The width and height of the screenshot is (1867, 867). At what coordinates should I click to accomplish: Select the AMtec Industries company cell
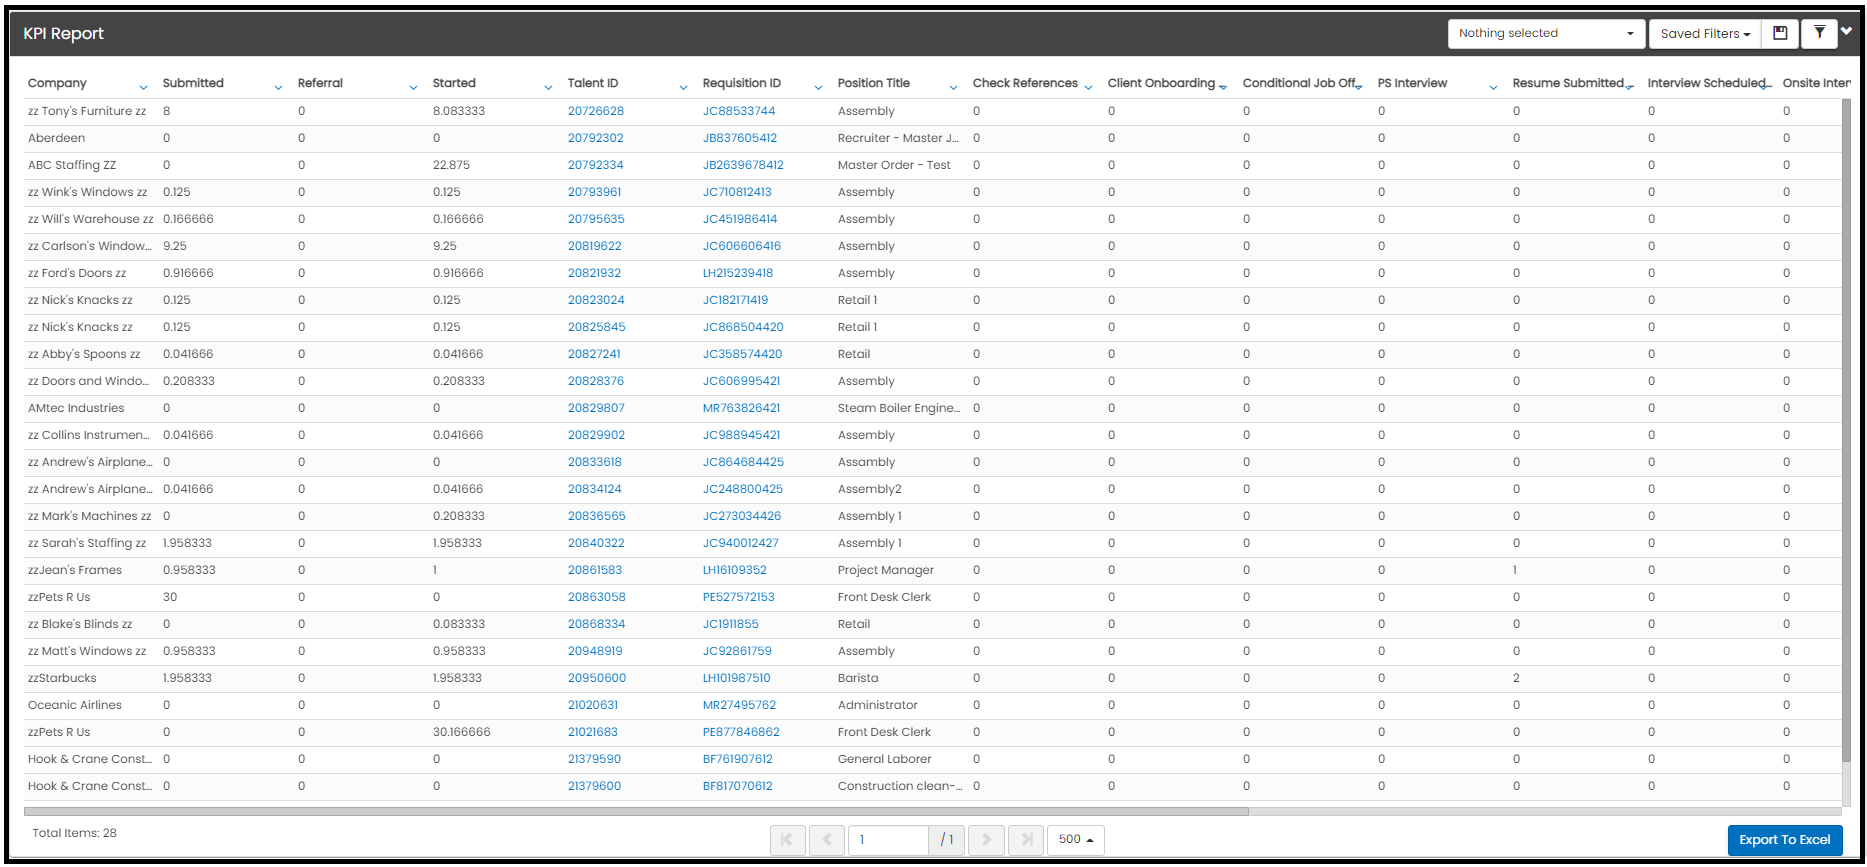pos(76,408)
